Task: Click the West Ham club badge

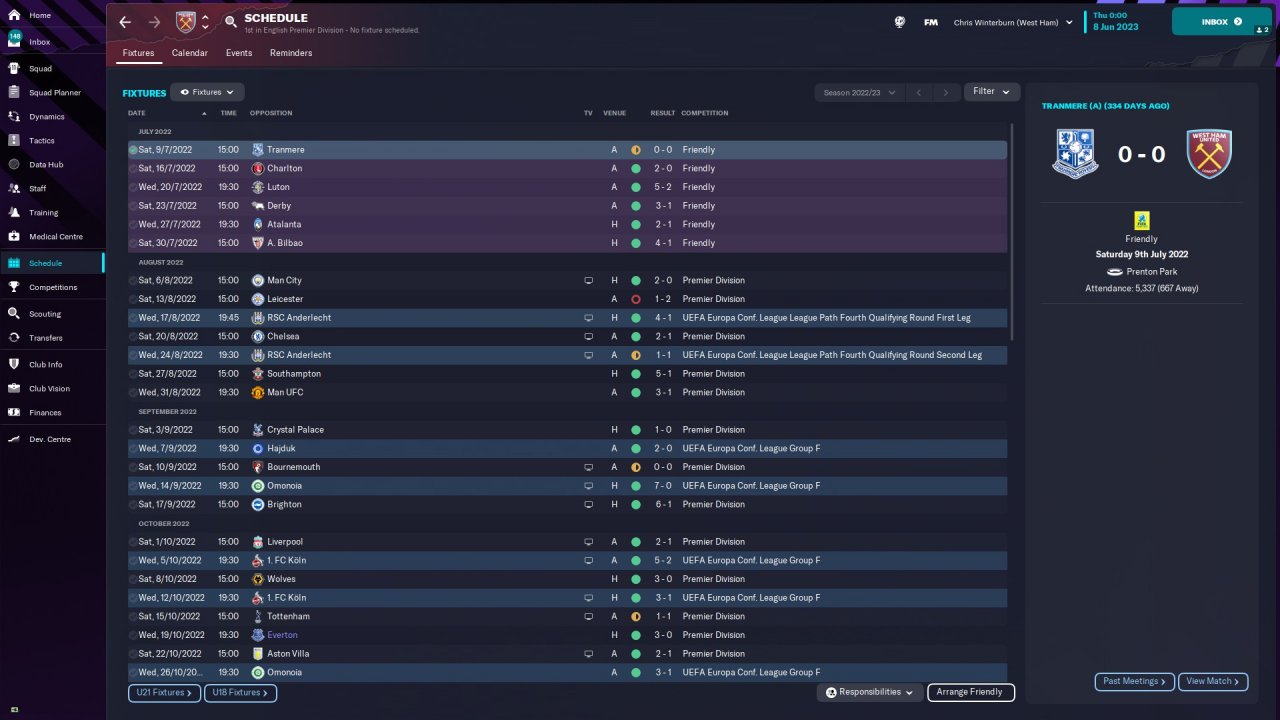Action: (x=186, y=22)
